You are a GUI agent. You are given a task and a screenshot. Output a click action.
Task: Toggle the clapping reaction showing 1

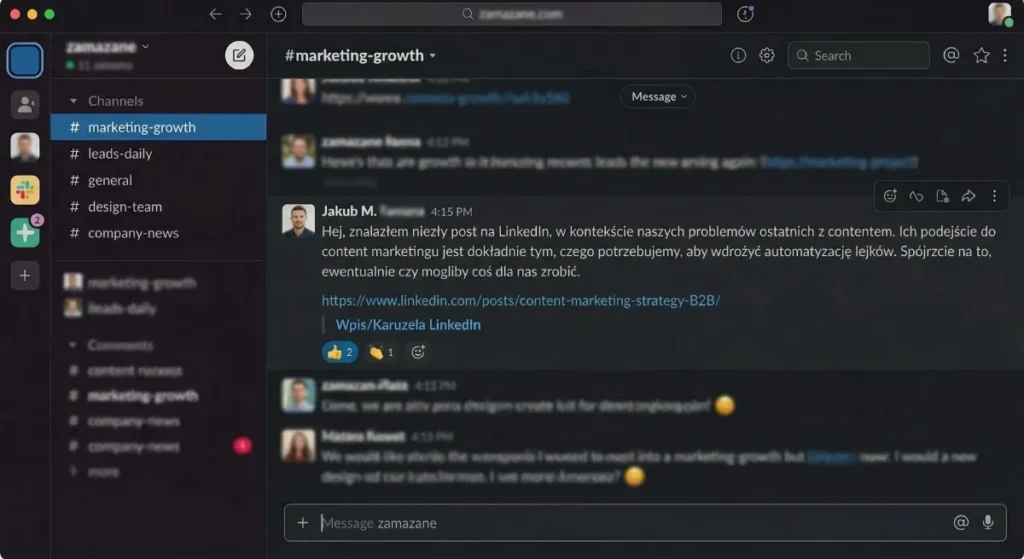tap(381, 352)
